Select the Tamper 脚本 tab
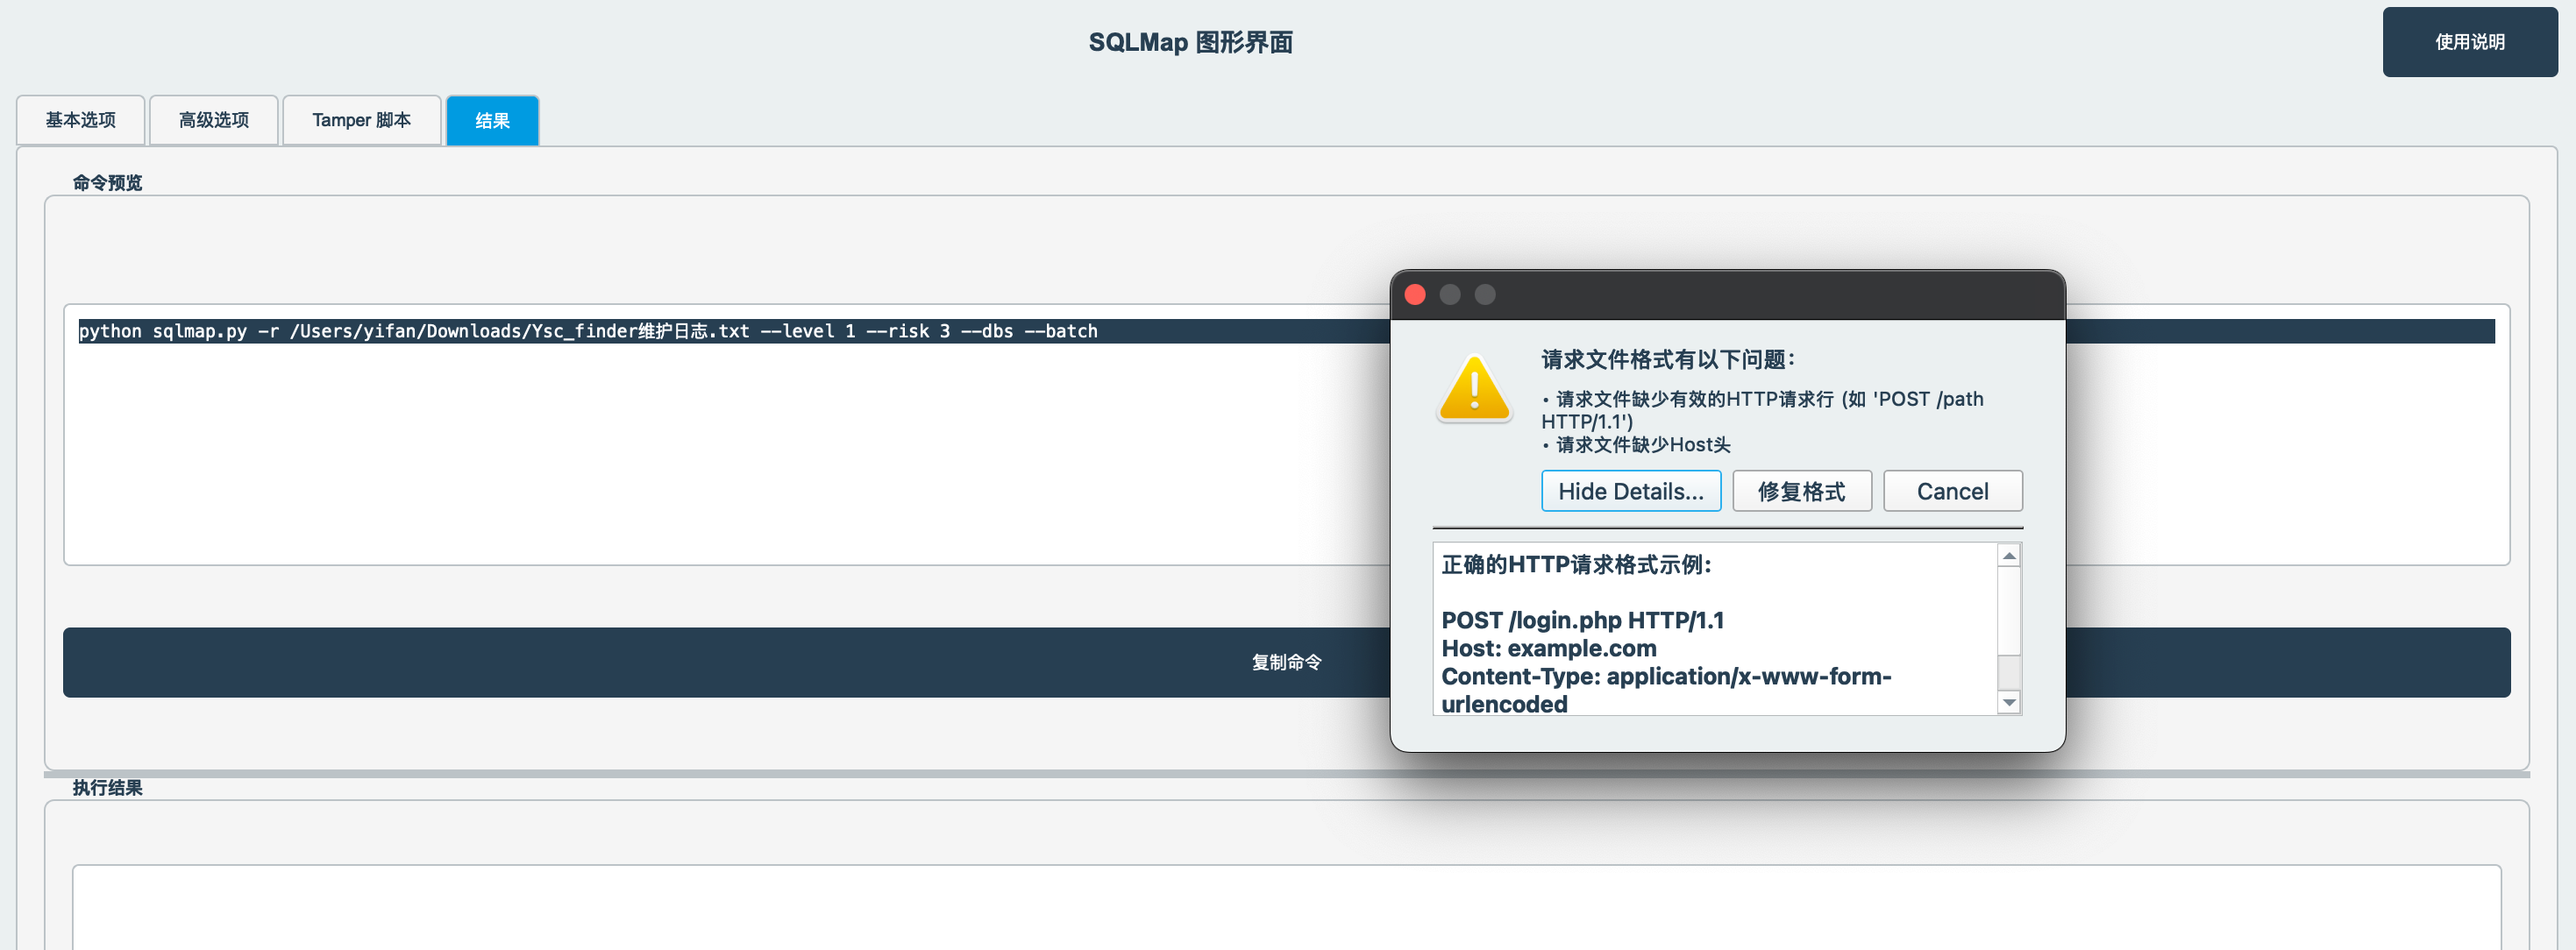The height and width of the screenshot is (950, 2576). click(361, 120)
